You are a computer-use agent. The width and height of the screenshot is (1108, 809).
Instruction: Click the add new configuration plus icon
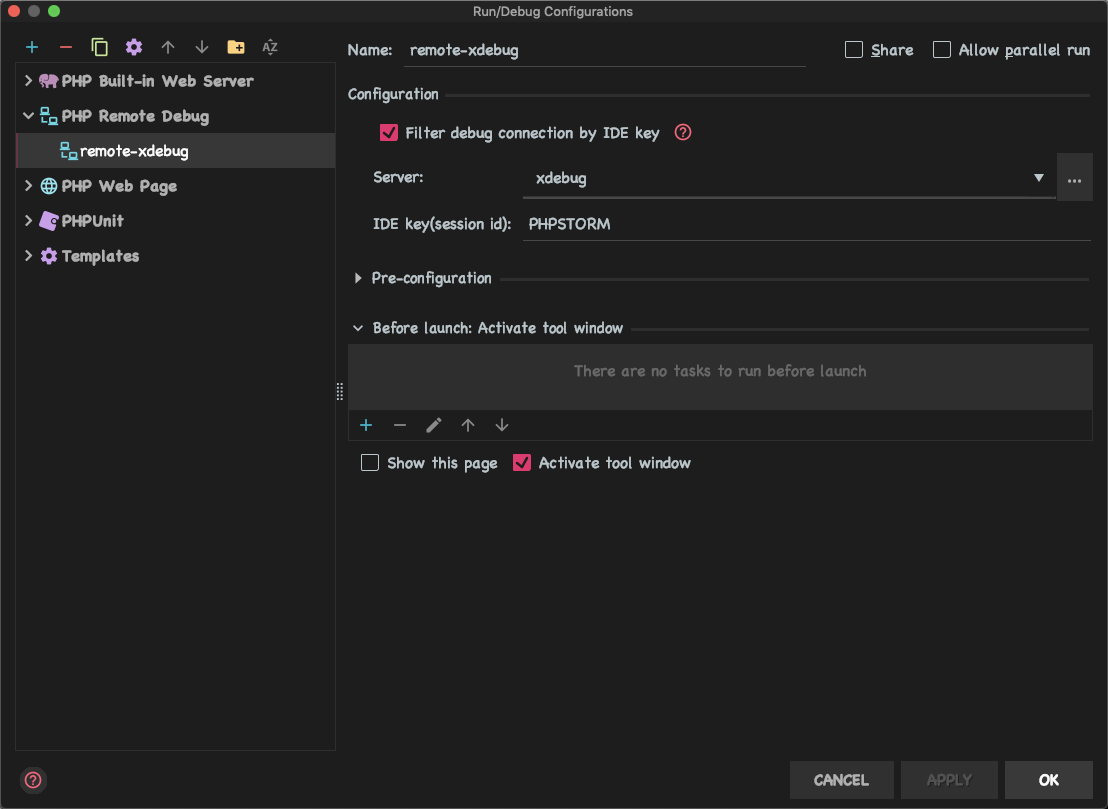pyautogui.click(x=32, y=47)
